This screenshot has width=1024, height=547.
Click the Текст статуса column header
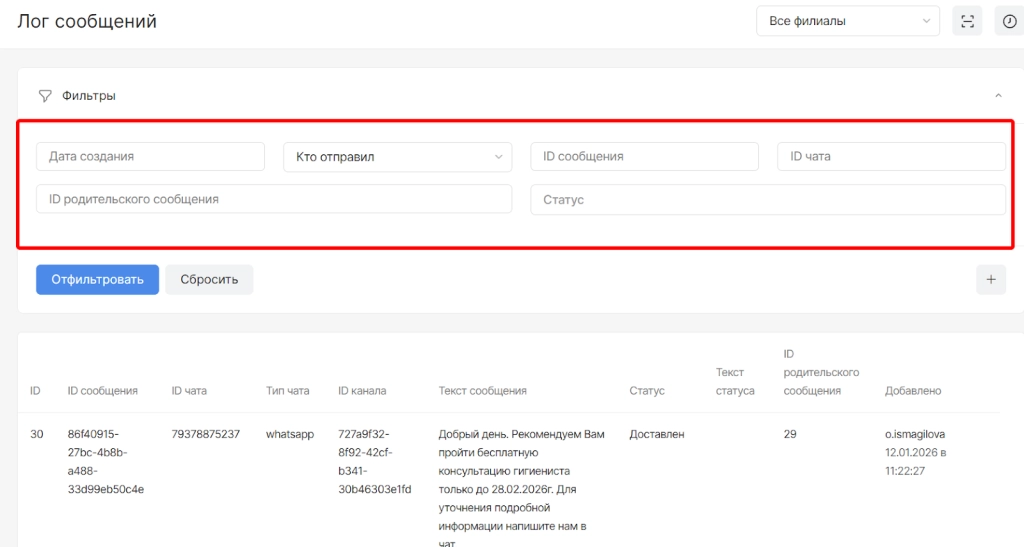(x=735, y=381)
